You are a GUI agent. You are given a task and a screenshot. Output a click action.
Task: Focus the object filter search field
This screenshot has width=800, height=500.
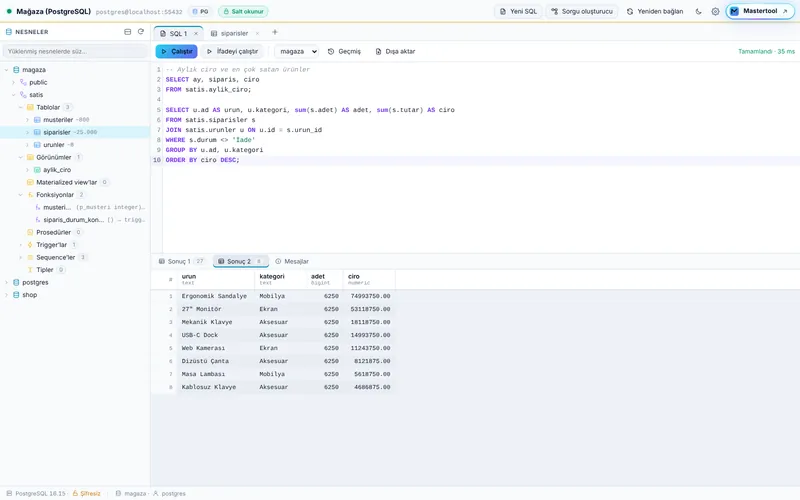coord(75,51)
